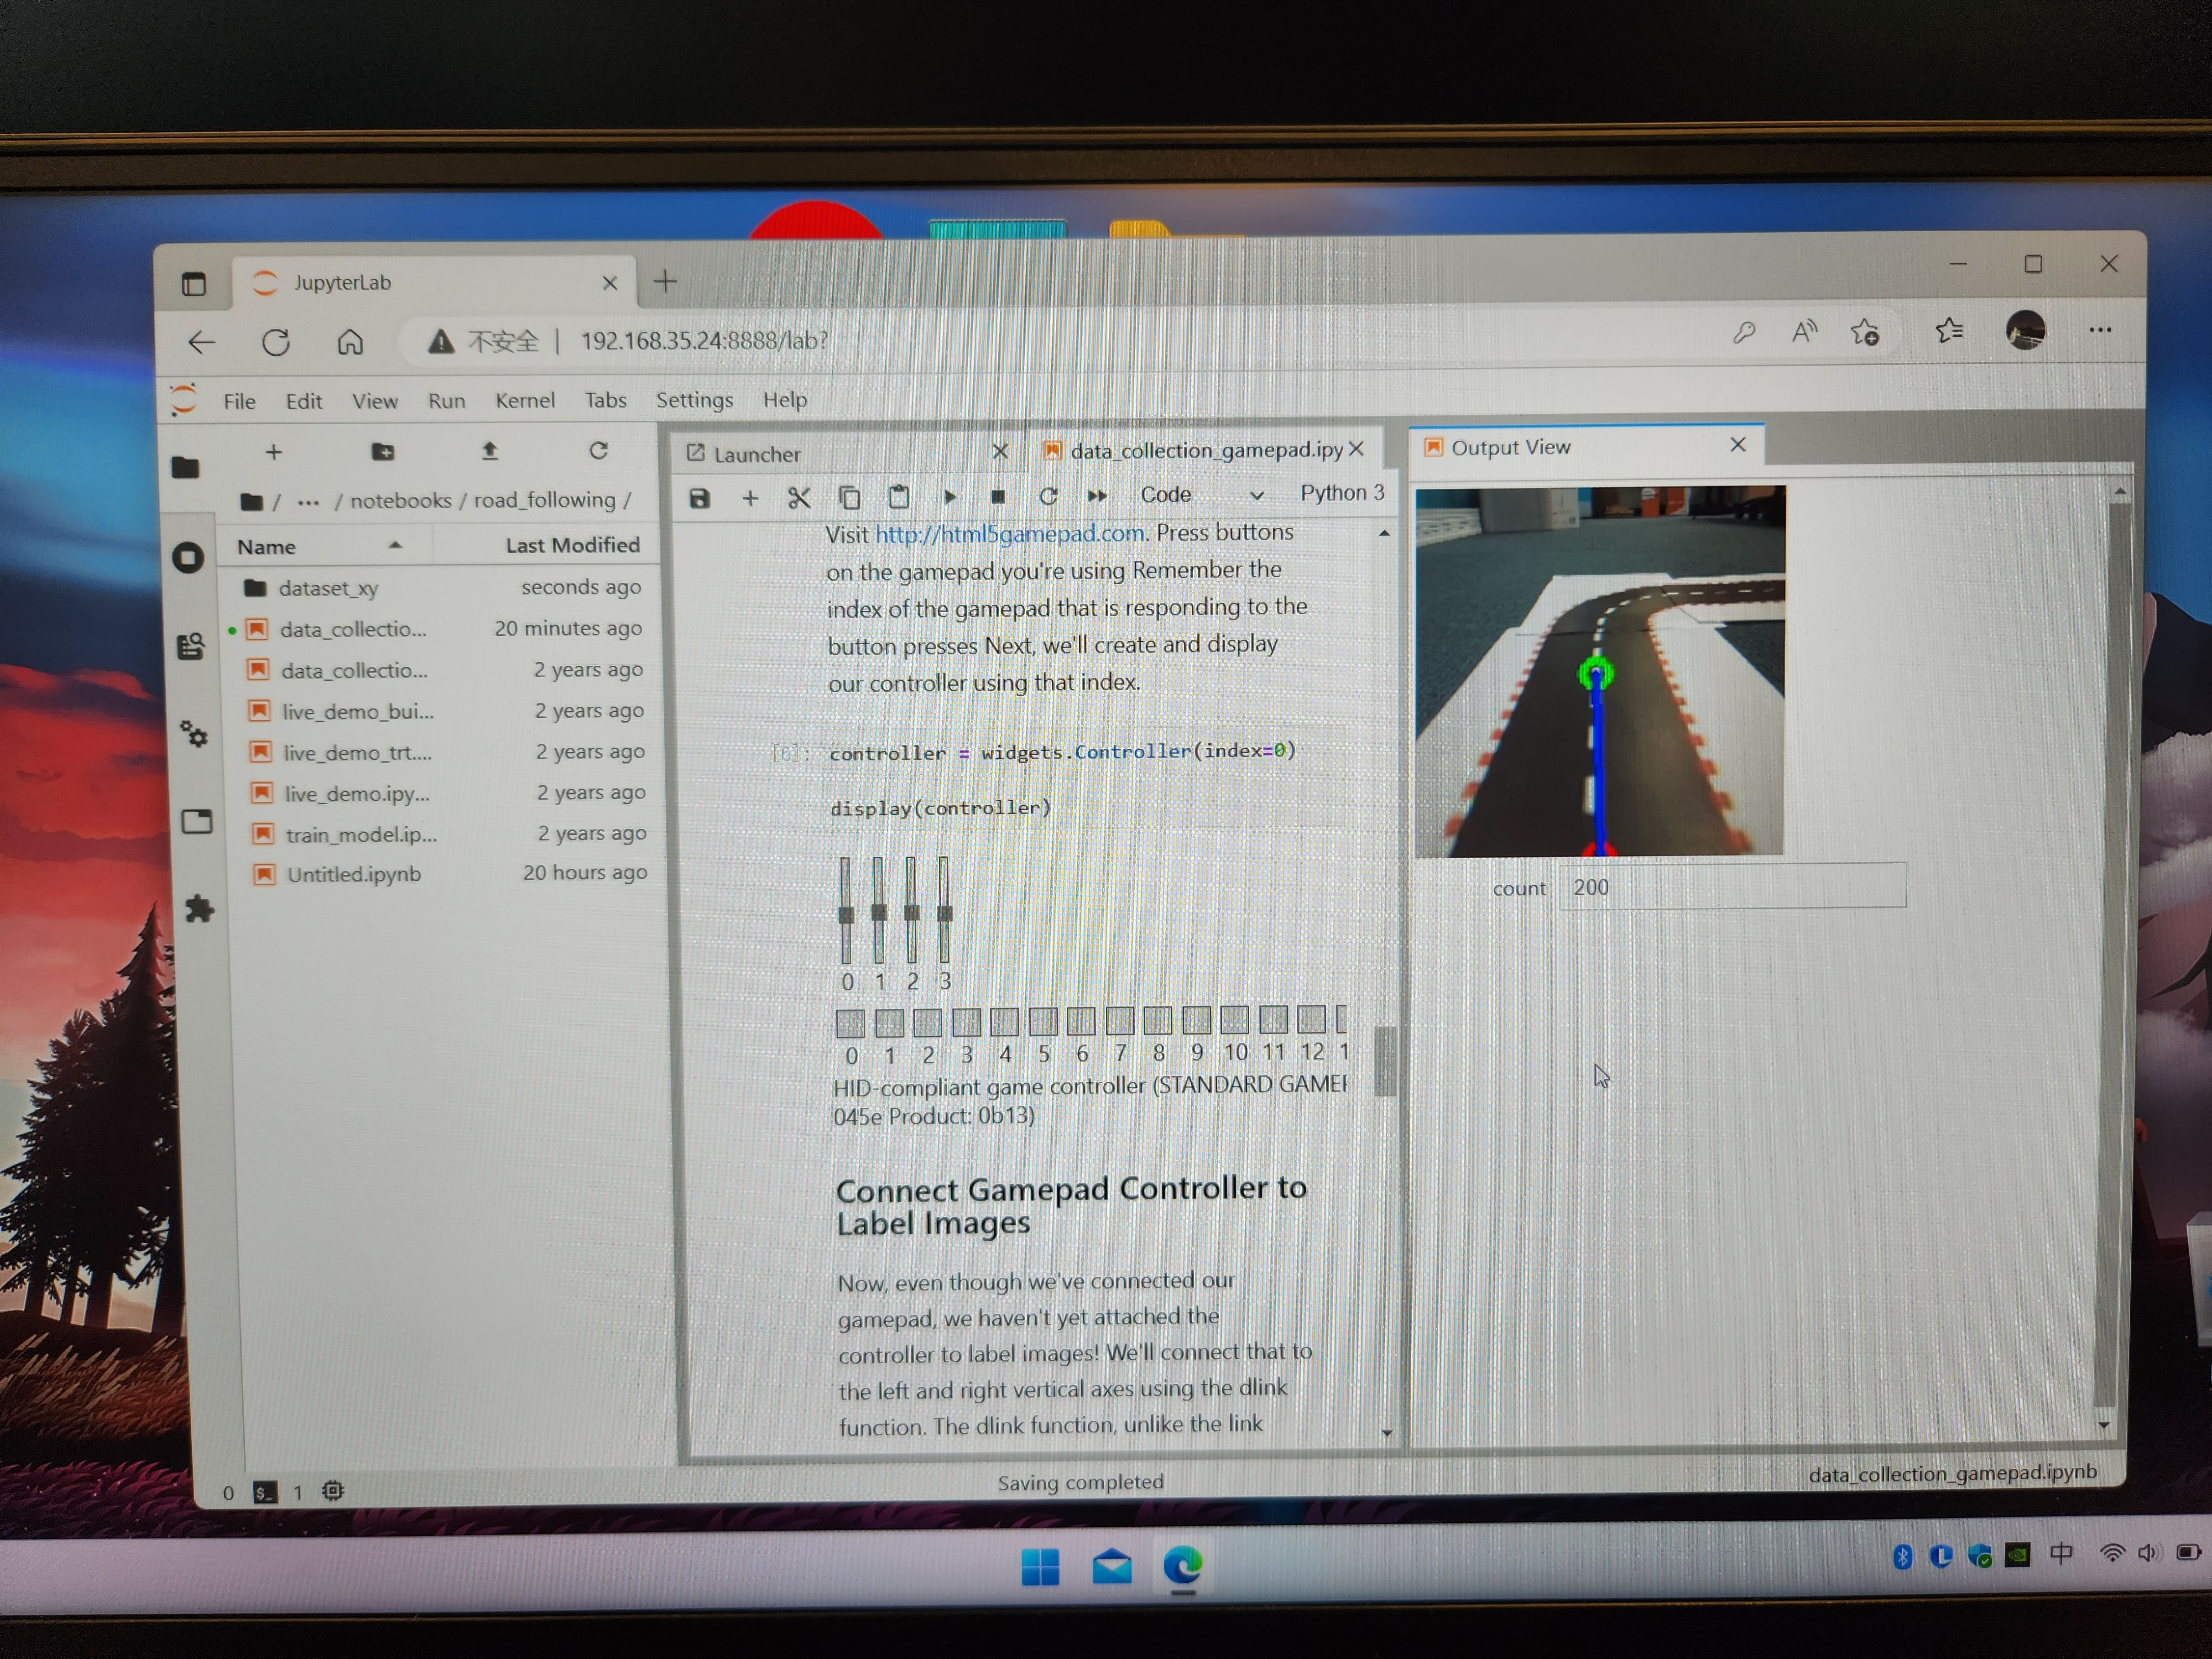Click the new folder icon in file browser
Viewport: 2212px width, 1659px height.
tap(382, 451)
